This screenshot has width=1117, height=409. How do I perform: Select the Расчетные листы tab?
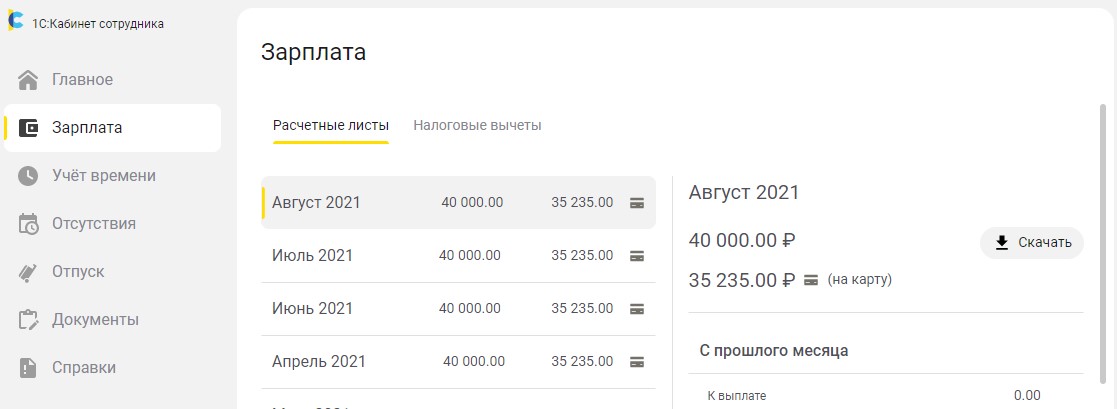(330, 126)
